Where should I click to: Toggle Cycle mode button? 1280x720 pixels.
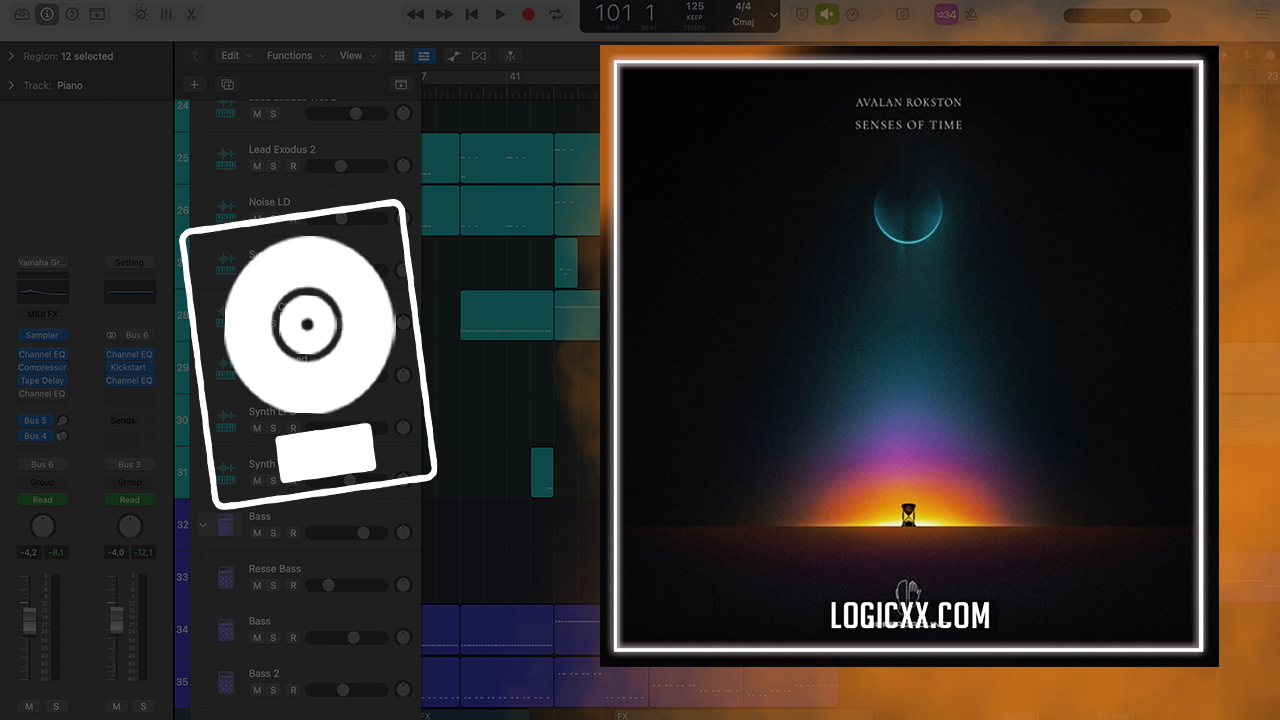pyautogui.click(x=557, y=14)
